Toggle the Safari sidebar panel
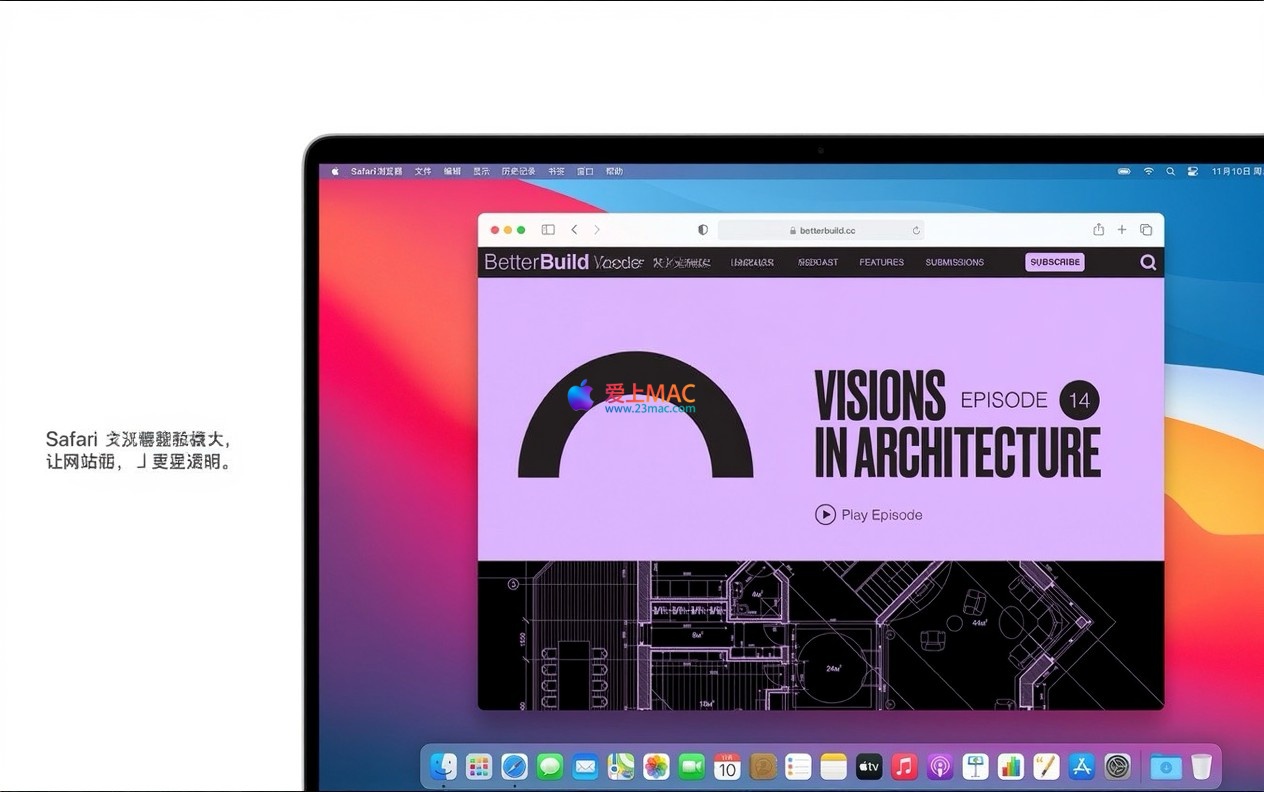1264x792 pixels. [548, 230]
